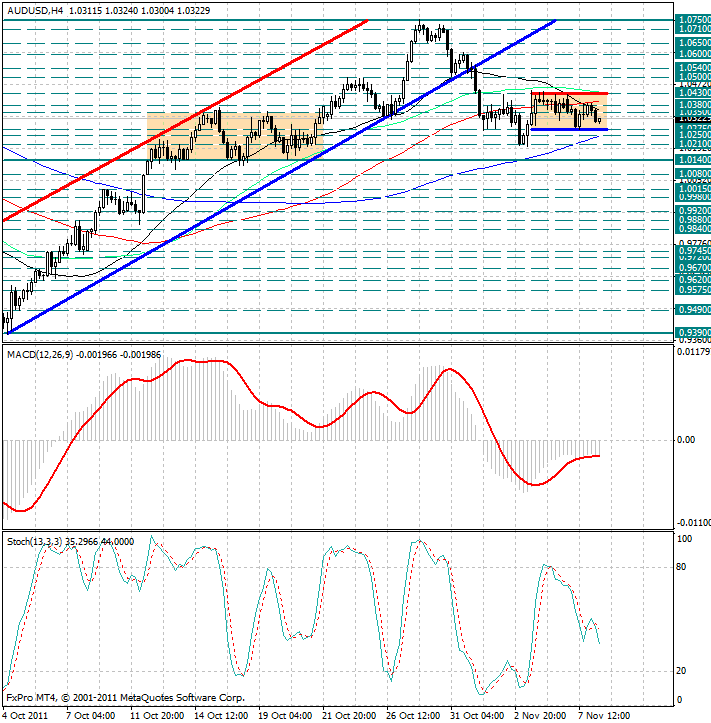The width and height of the screenshot is (711, 723).
Task: Select the short red resistance line near 1.0430
Action: (x=569, y=94)
